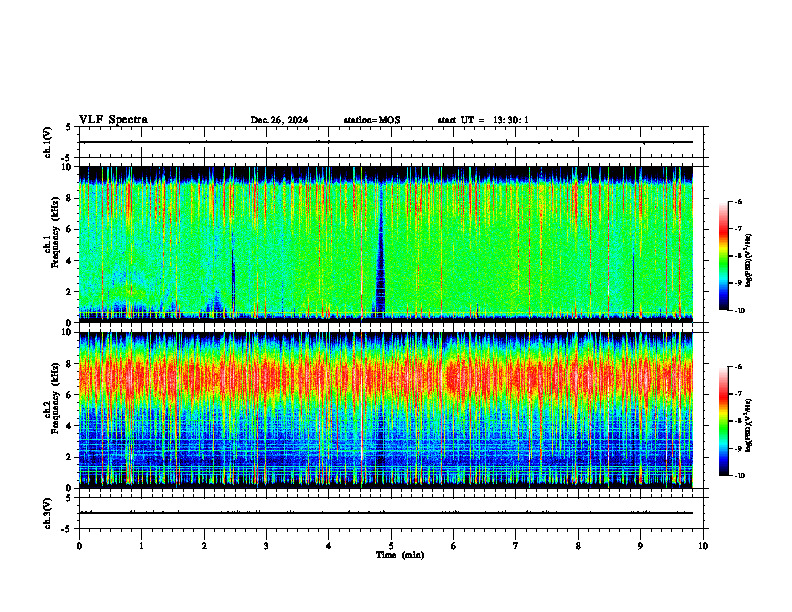Click the ch.2 spectrogram color scale bar
Image resolution: width=792 pixels, height=612 pixels.
(724, 421)
